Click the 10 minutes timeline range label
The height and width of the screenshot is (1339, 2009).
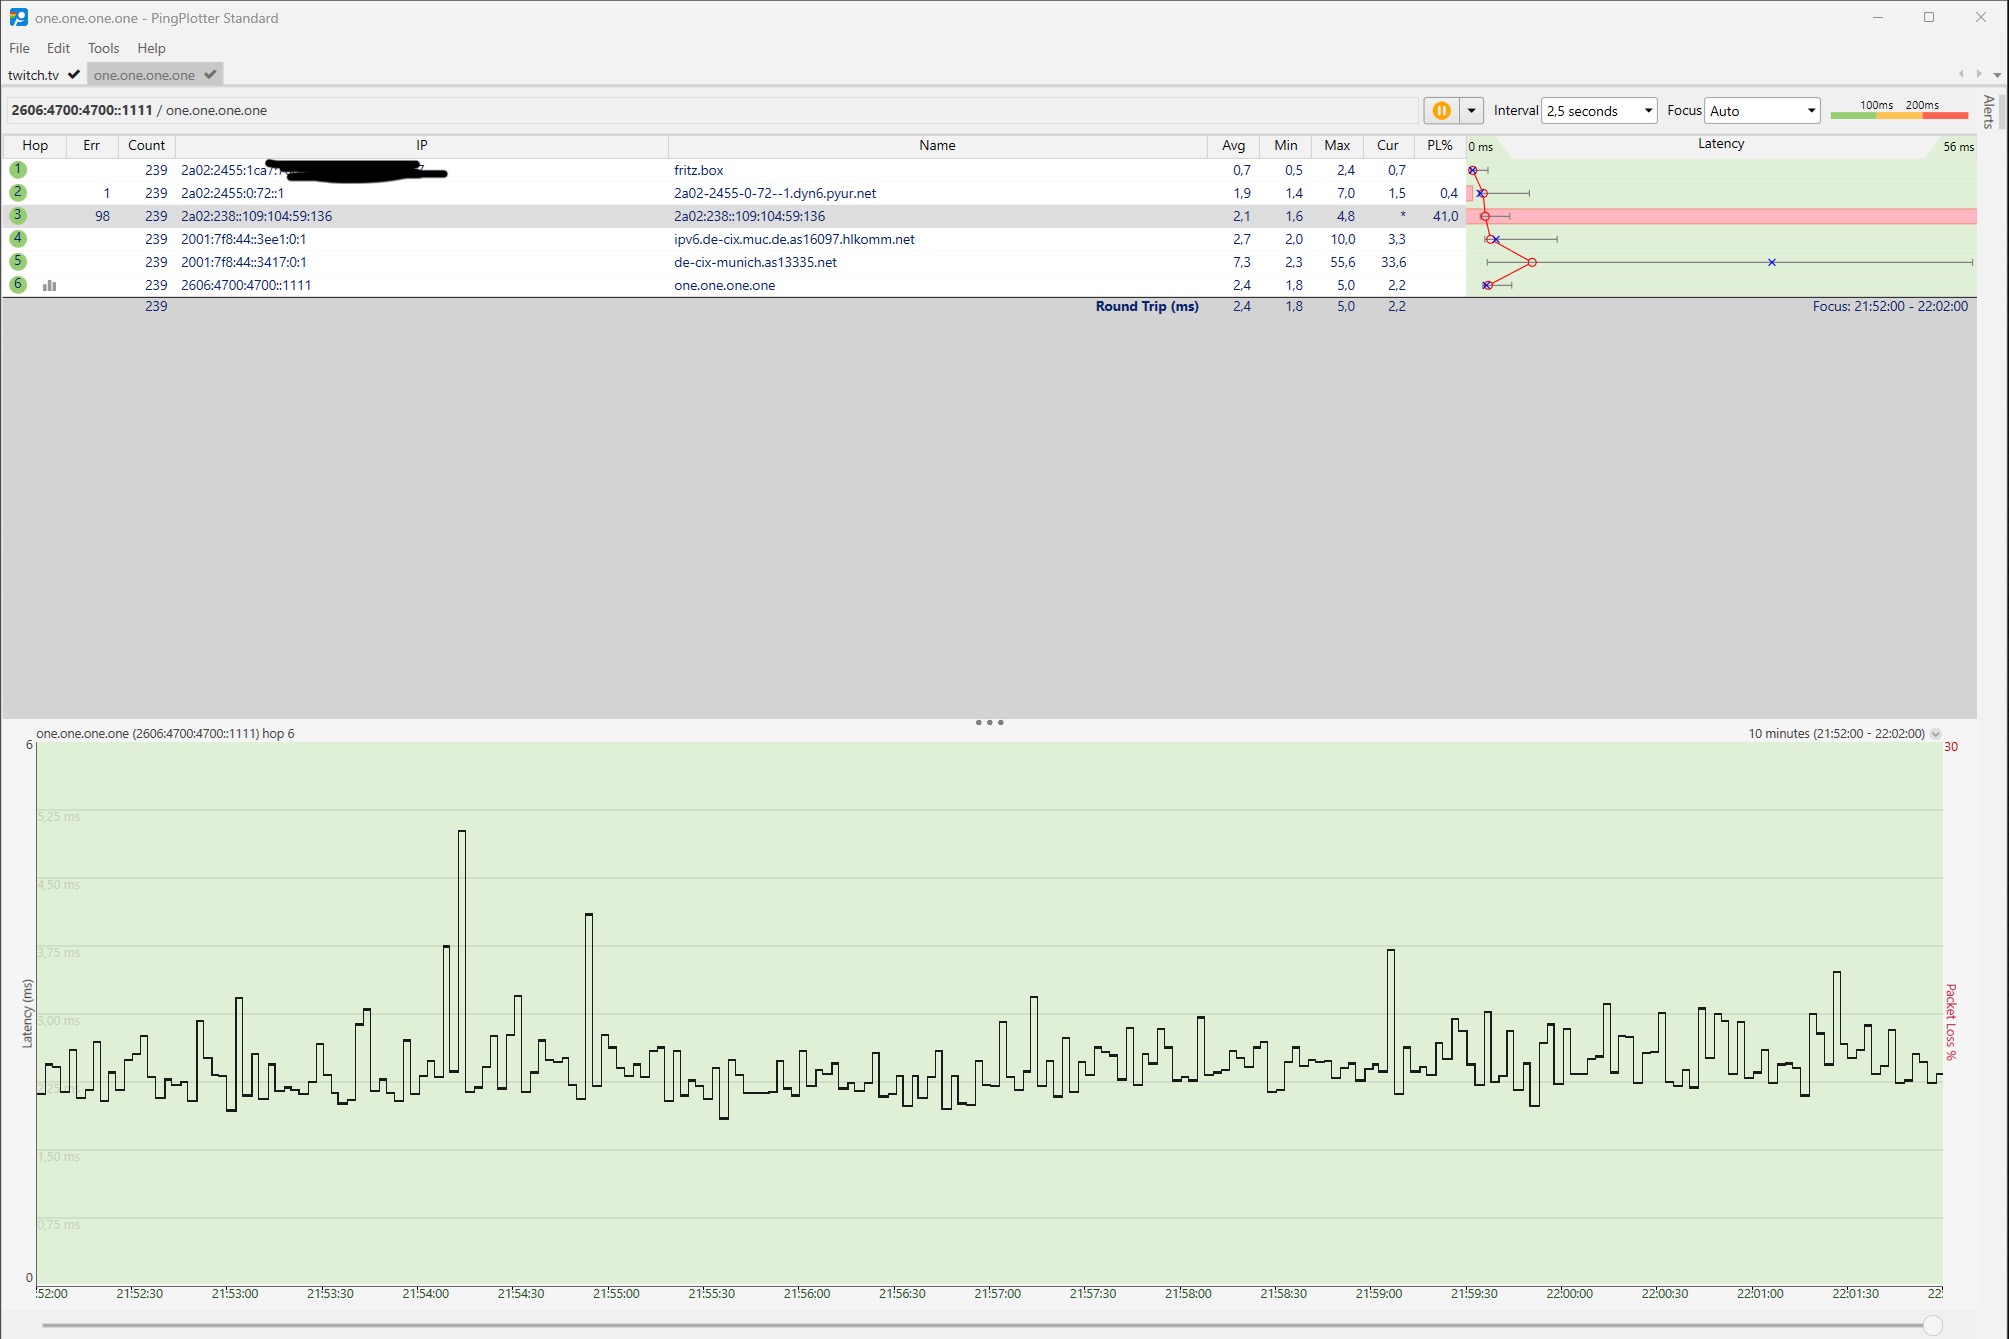(1836, 734)
